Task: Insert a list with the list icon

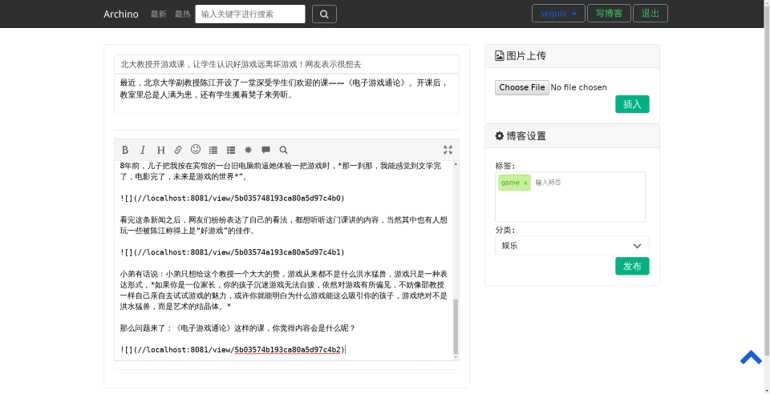Action: click(x=231, y=150)
